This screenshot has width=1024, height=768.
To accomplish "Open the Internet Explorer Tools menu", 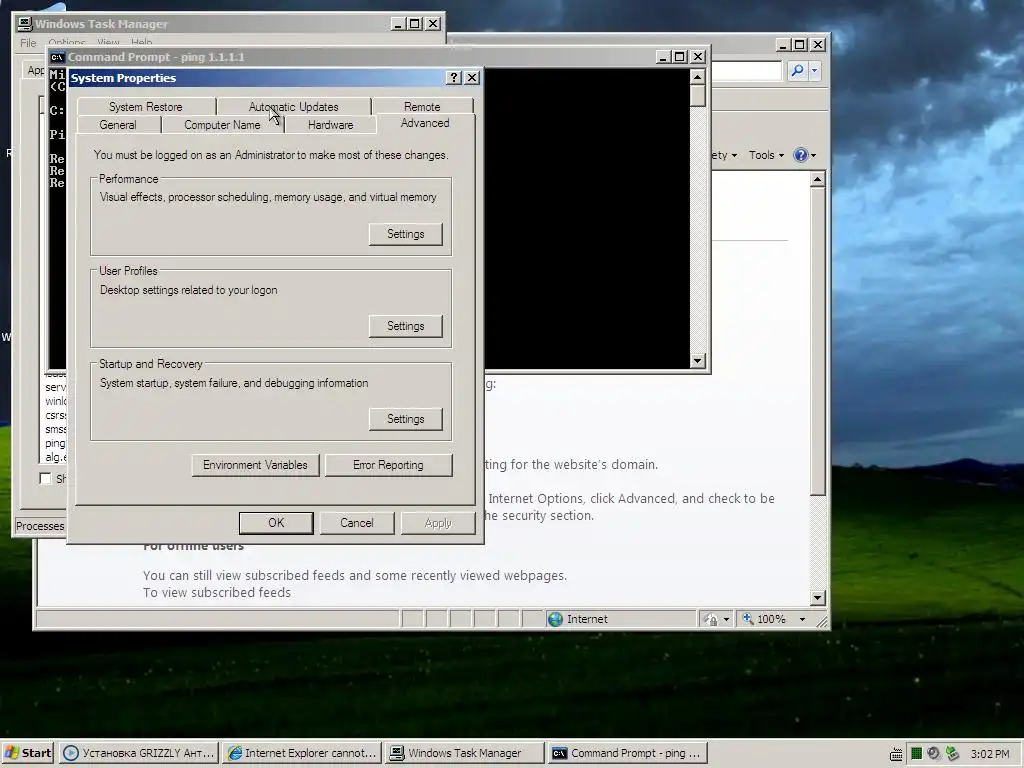I will pos(766,155).
